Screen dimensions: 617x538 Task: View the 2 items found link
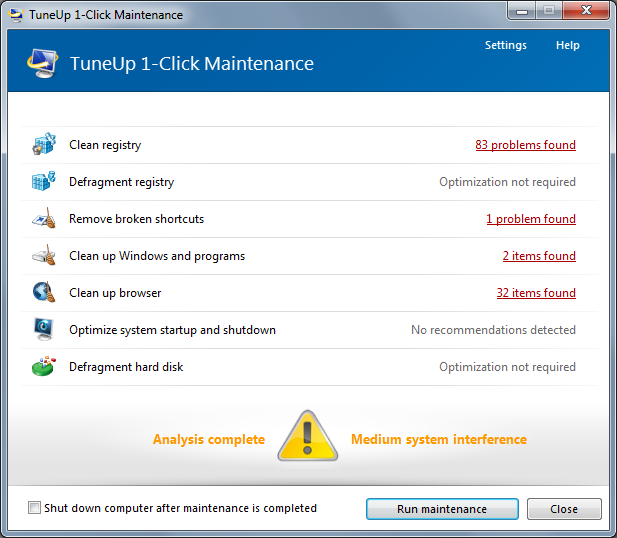(x=539, y=256)
